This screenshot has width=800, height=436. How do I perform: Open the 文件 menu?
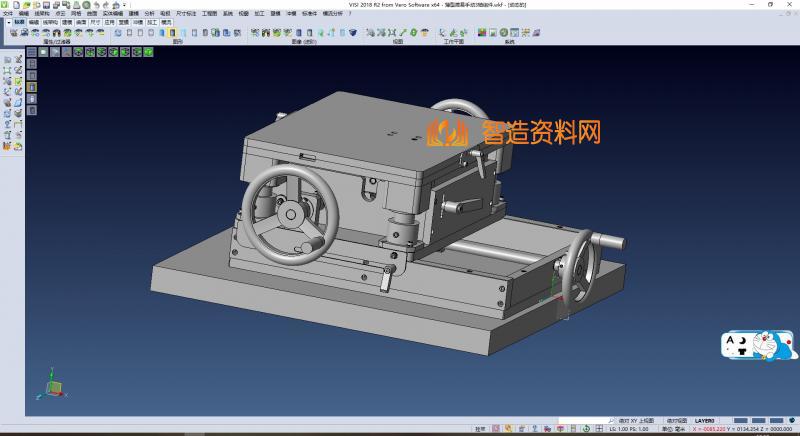8,12
